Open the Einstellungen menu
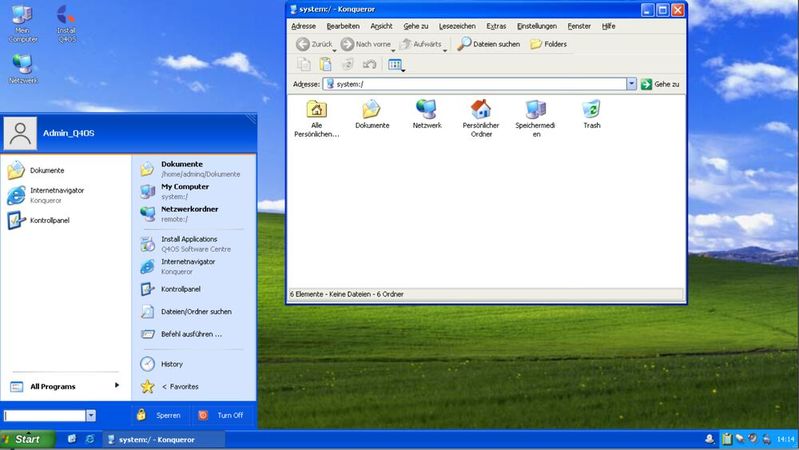The image size is (799, 450). (x=537, y=26)
